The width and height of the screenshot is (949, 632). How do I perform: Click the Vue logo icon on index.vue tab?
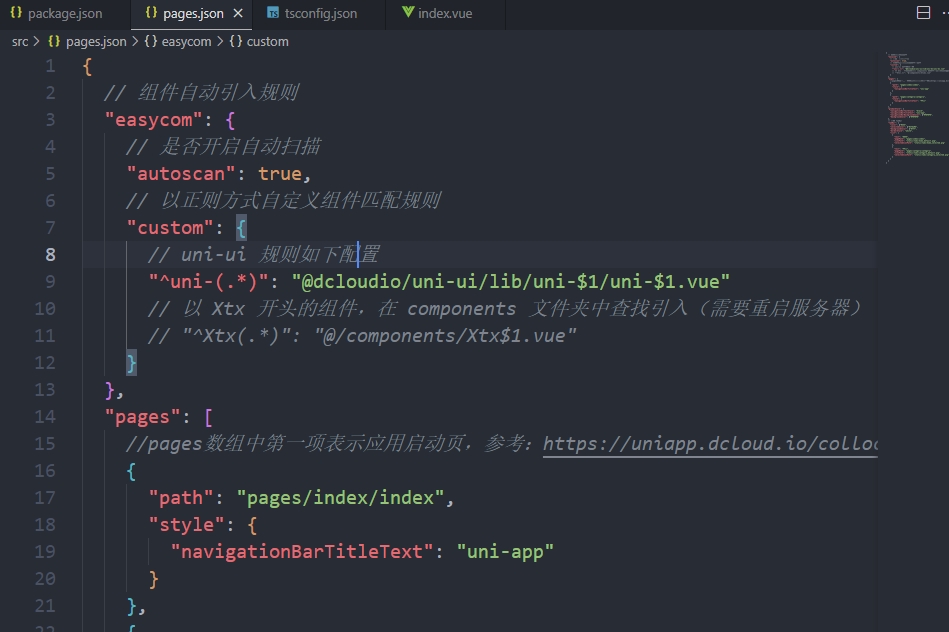[x=408, y=14]
